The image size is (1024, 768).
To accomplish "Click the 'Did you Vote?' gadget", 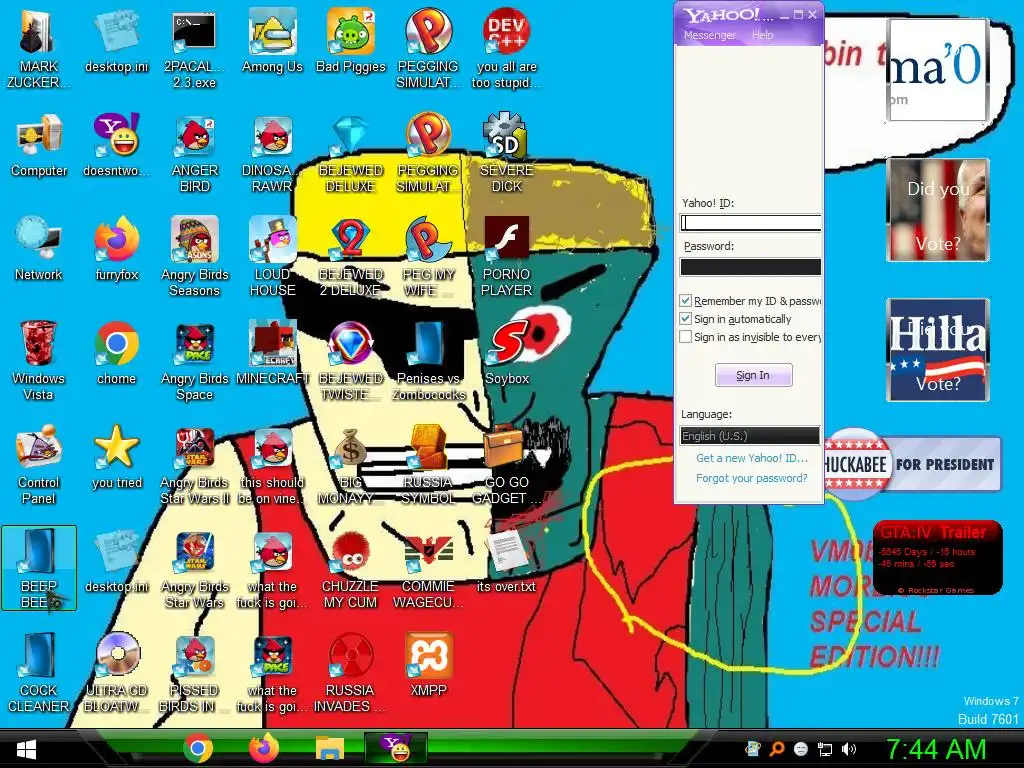I will click(938, 210).
